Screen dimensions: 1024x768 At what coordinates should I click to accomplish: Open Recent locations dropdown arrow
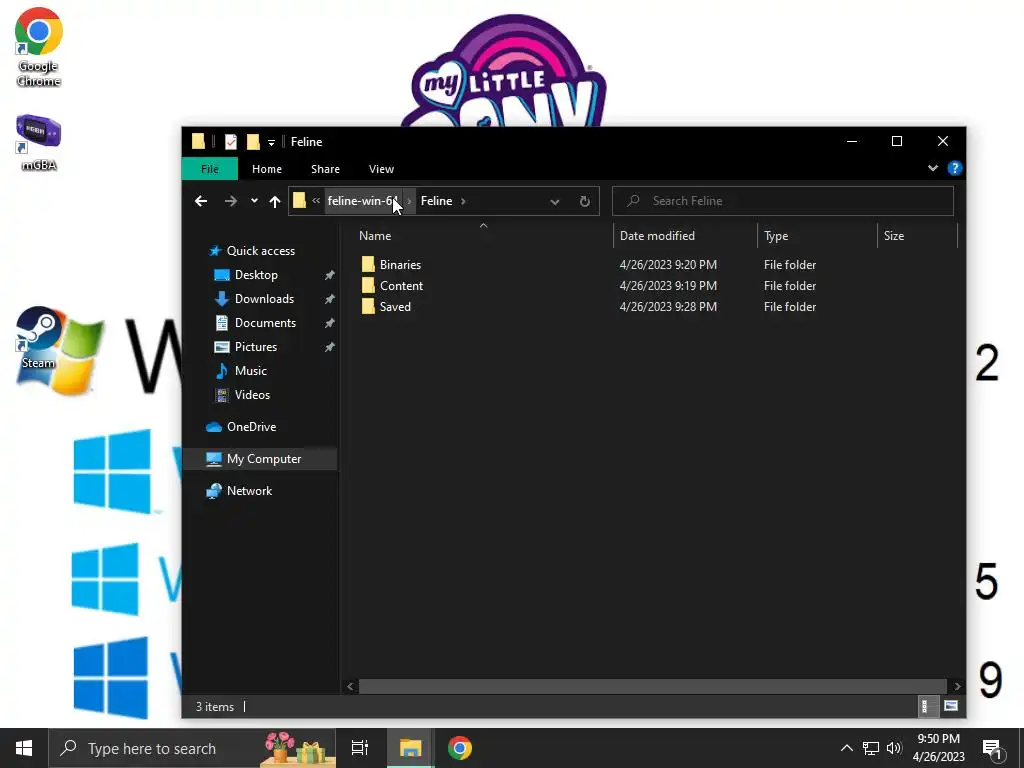click(254, 201)
